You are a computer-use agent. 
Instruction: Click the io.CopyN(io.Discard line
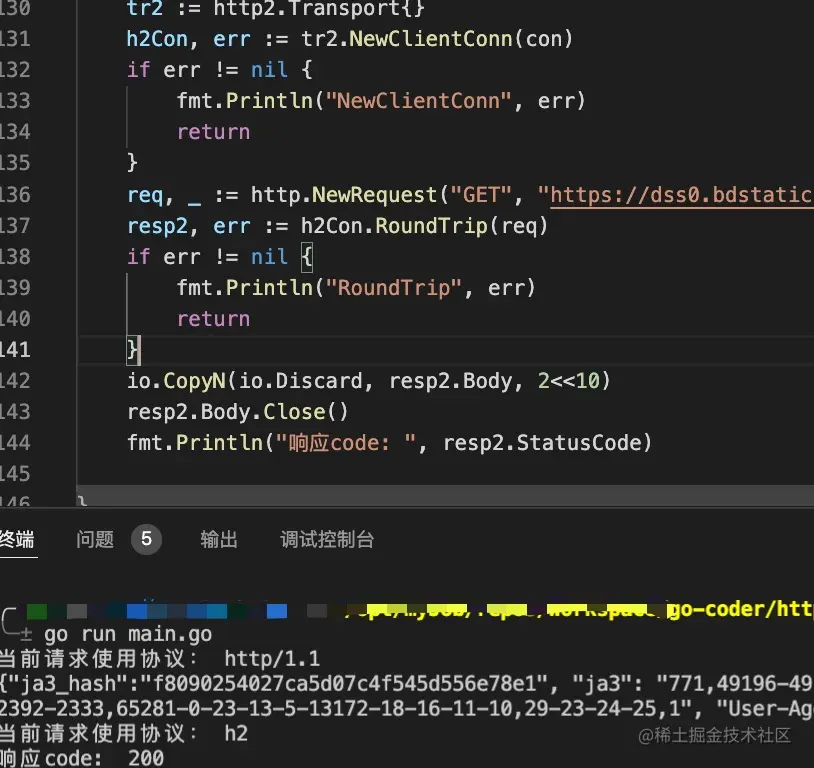369,381
